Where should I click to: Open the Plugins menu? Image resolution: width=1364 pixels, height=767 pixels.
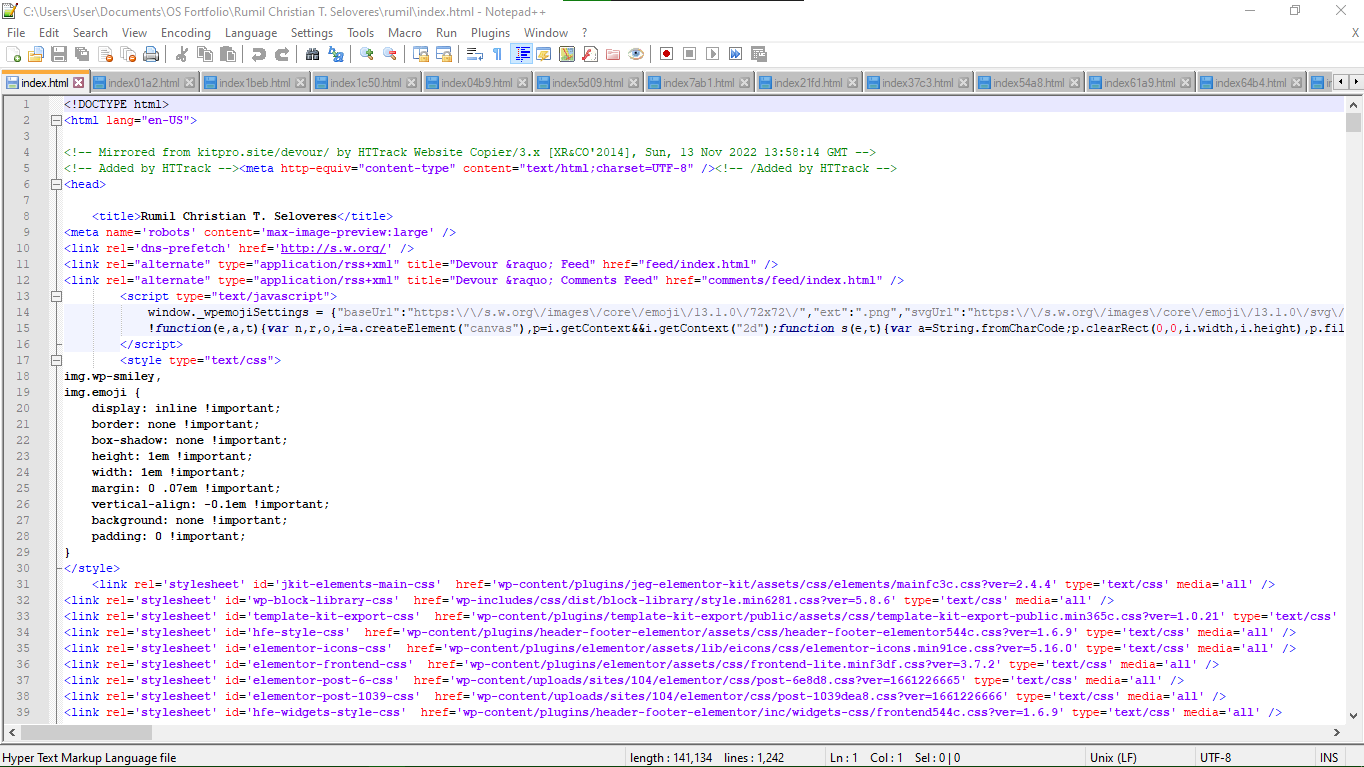pos(490,33)
